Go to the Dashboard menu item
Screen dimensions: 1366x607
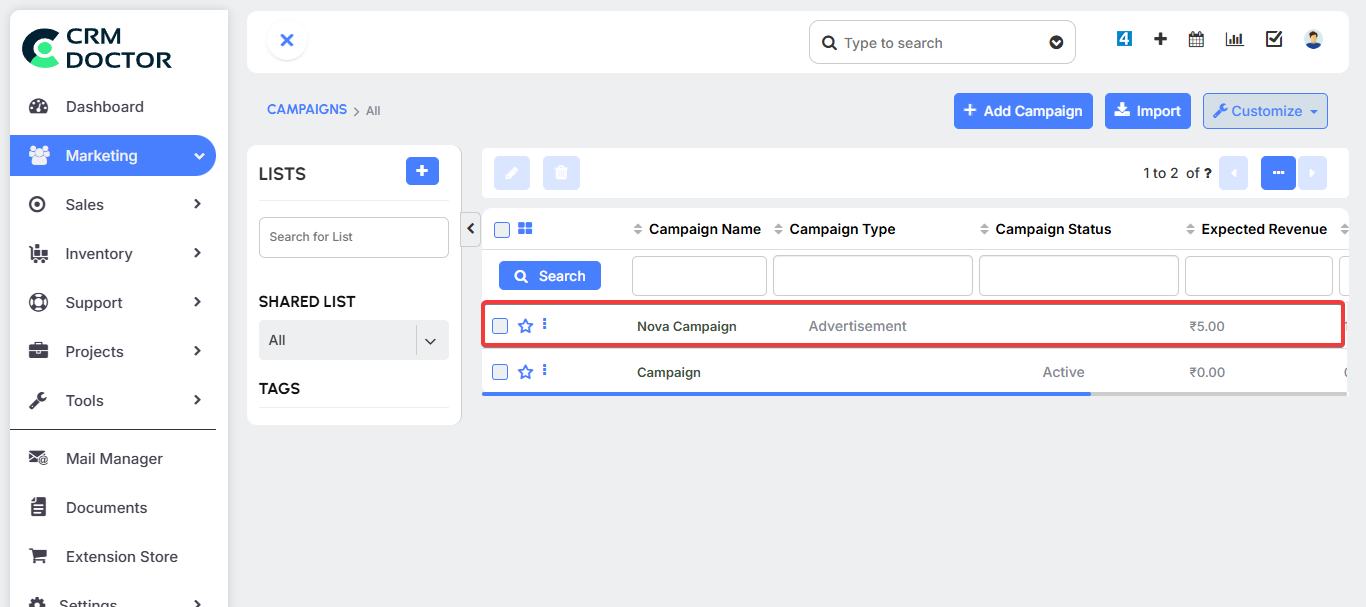pos(104,106)
